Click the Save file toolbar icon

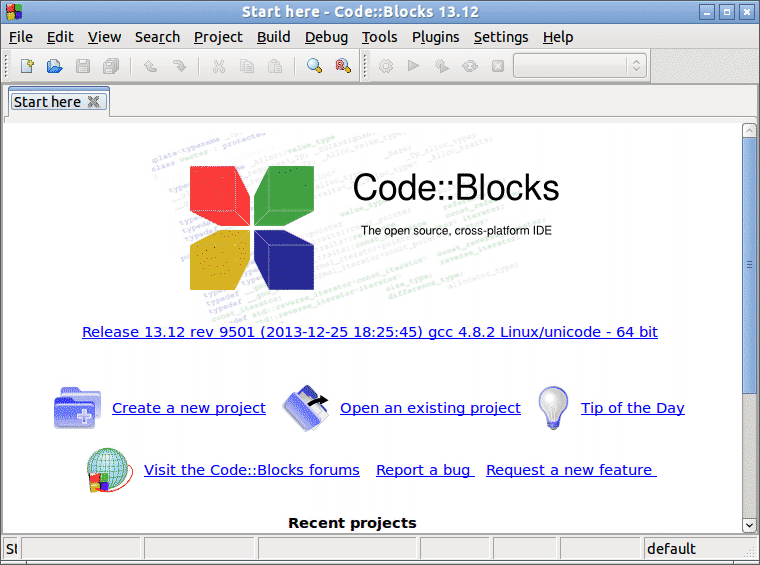pyautogui.click(x=83, y=66)
